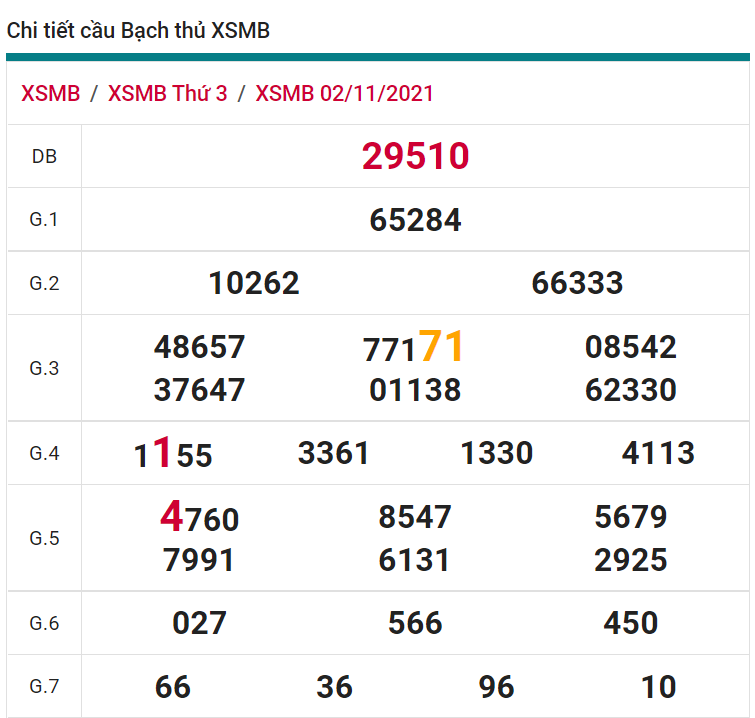
Task: Click the G.3 number 62330
Action: 630,389
